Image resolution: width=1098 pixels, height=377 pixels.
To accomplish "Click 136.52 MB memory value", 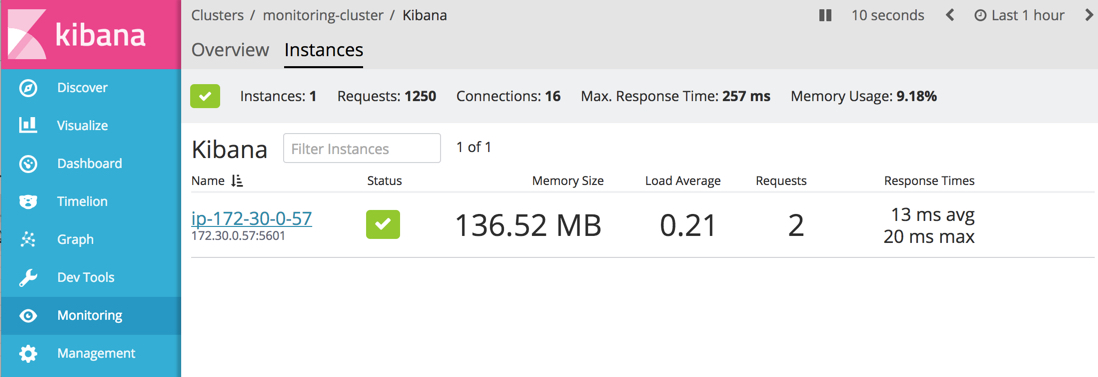I will tap(529, 226).
